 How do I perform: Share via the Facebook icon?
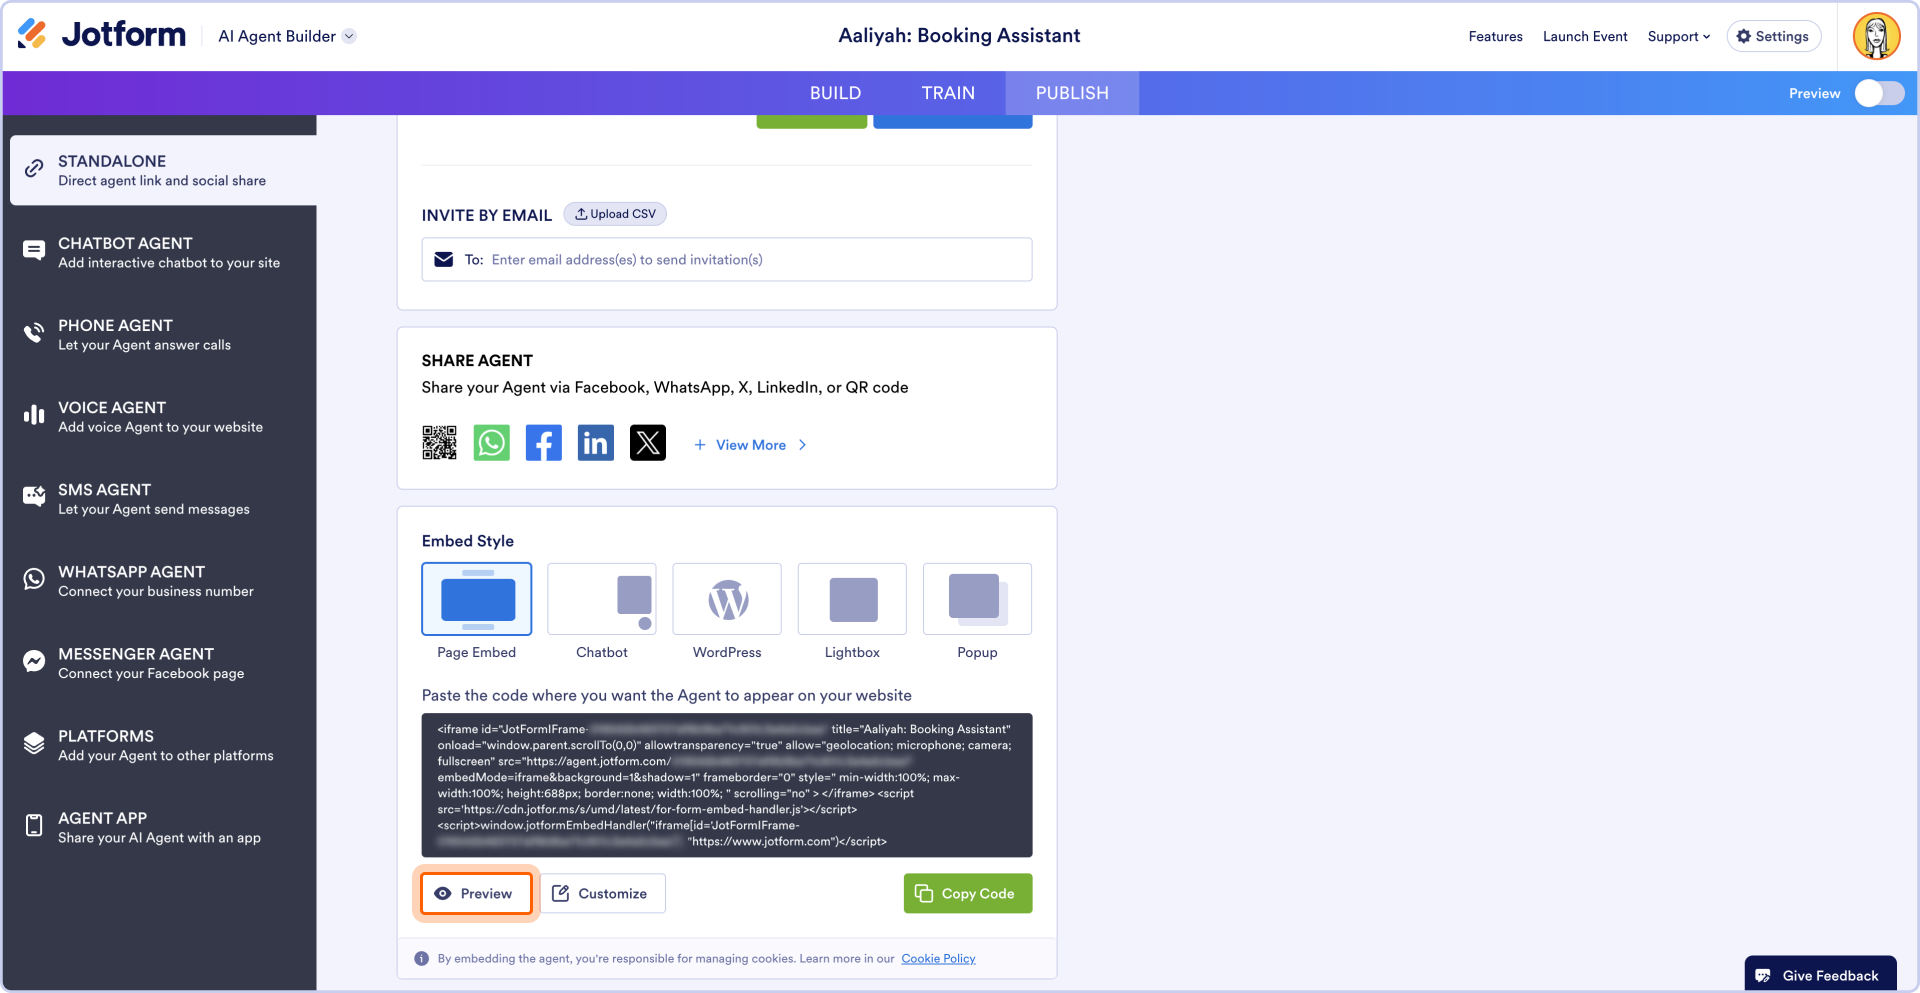544,443
